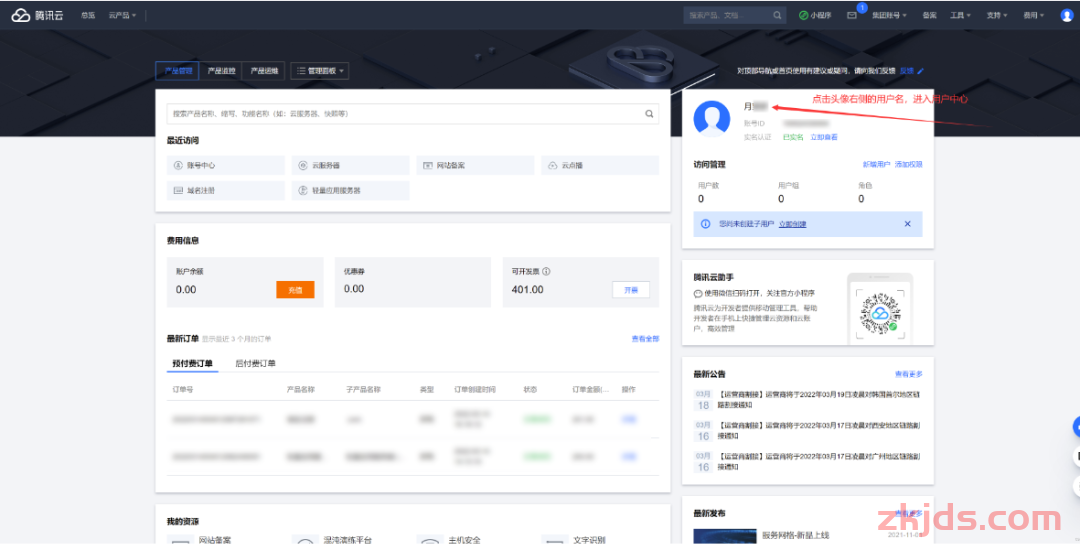Click the 立即查看 link beside 已实名

824,137
